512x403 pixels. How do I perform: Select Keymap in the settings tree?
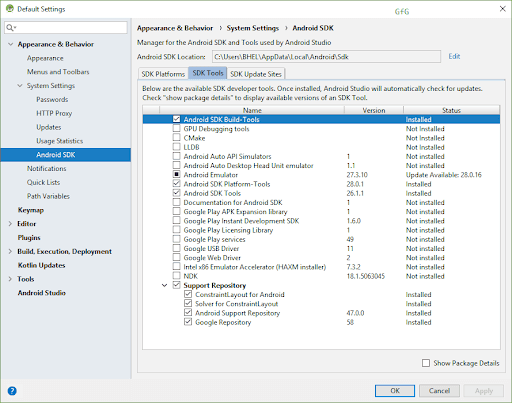click(x=31, y=210)
